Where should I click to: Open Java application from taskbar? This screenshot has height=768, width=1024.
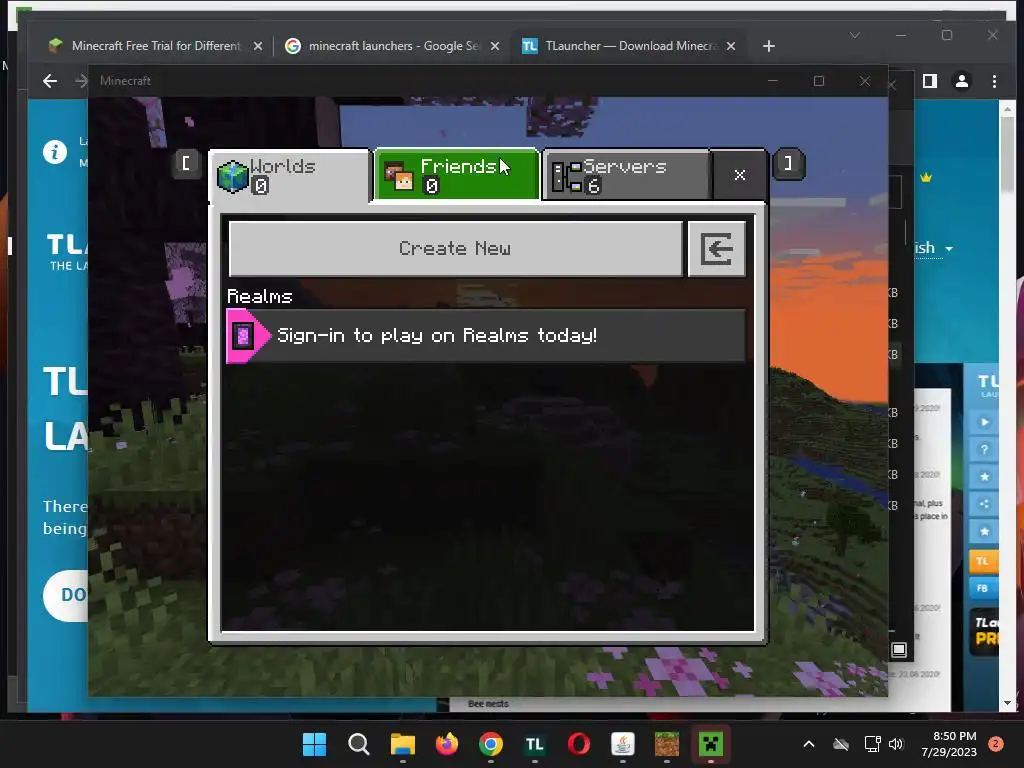click(623, 744)
